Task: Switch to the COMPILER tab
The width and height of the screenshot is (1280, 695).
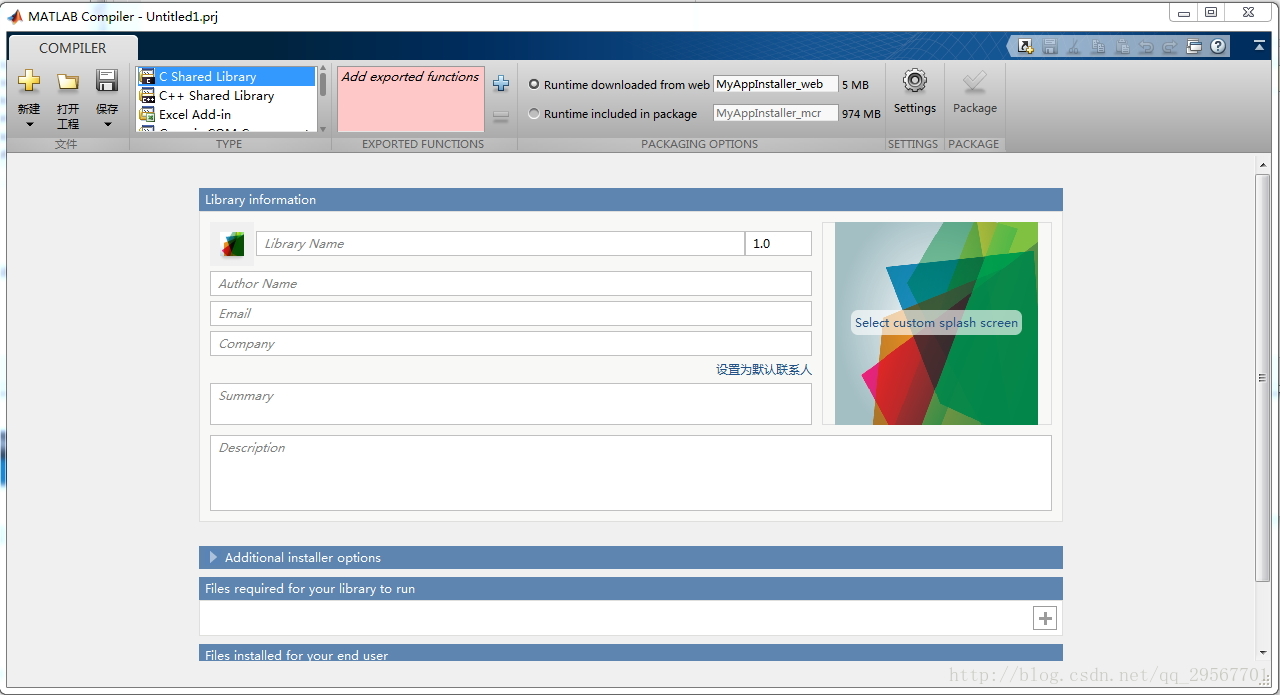Action: 73,48
